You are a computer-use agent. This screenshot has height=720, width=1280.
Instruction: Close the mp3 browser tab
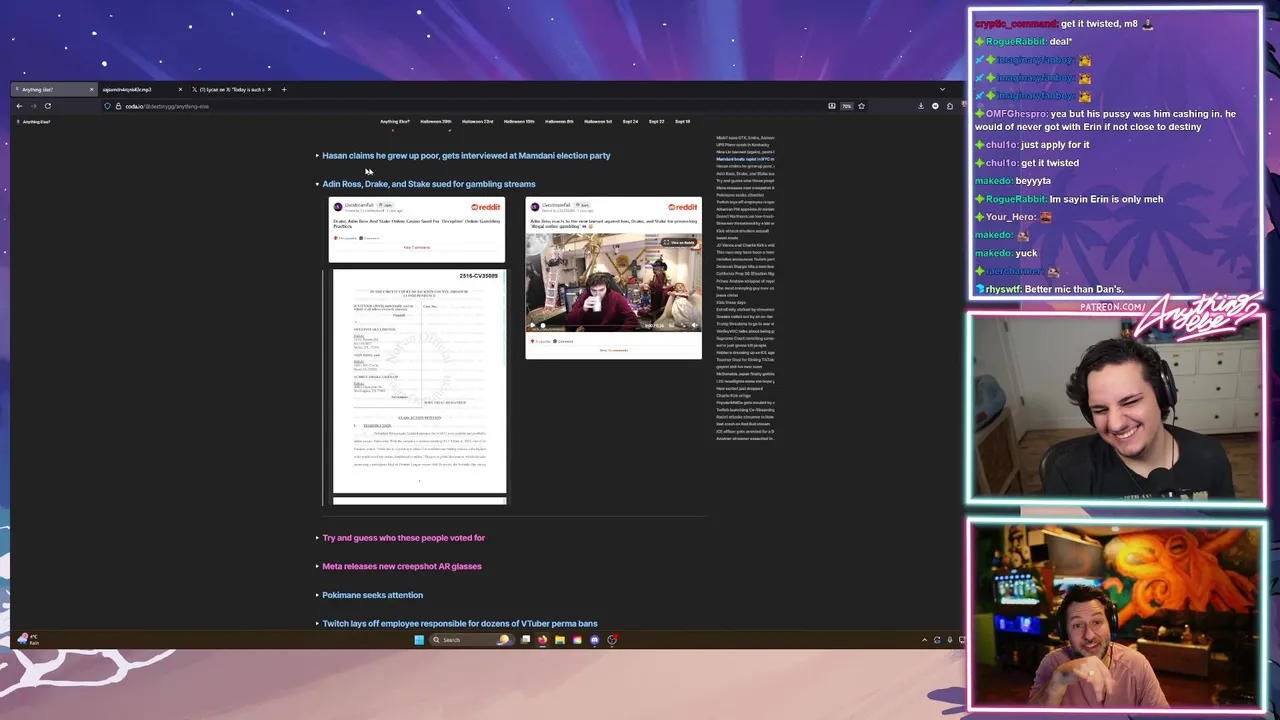click(180, 89)
